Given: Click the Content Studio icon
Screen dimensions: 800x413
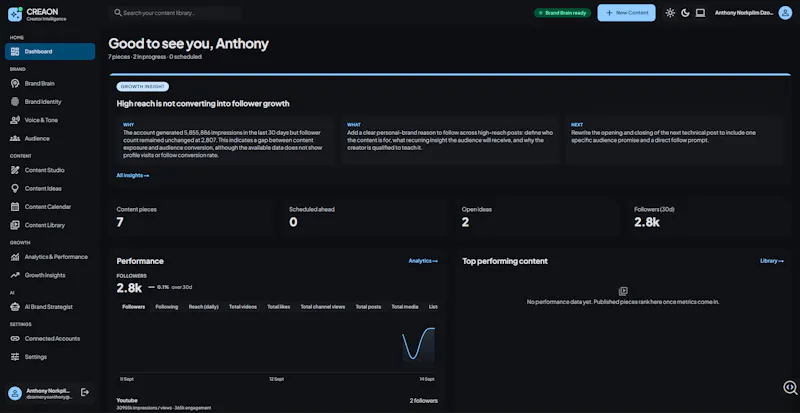Looking at the screenshot, I should pos(15,170).
